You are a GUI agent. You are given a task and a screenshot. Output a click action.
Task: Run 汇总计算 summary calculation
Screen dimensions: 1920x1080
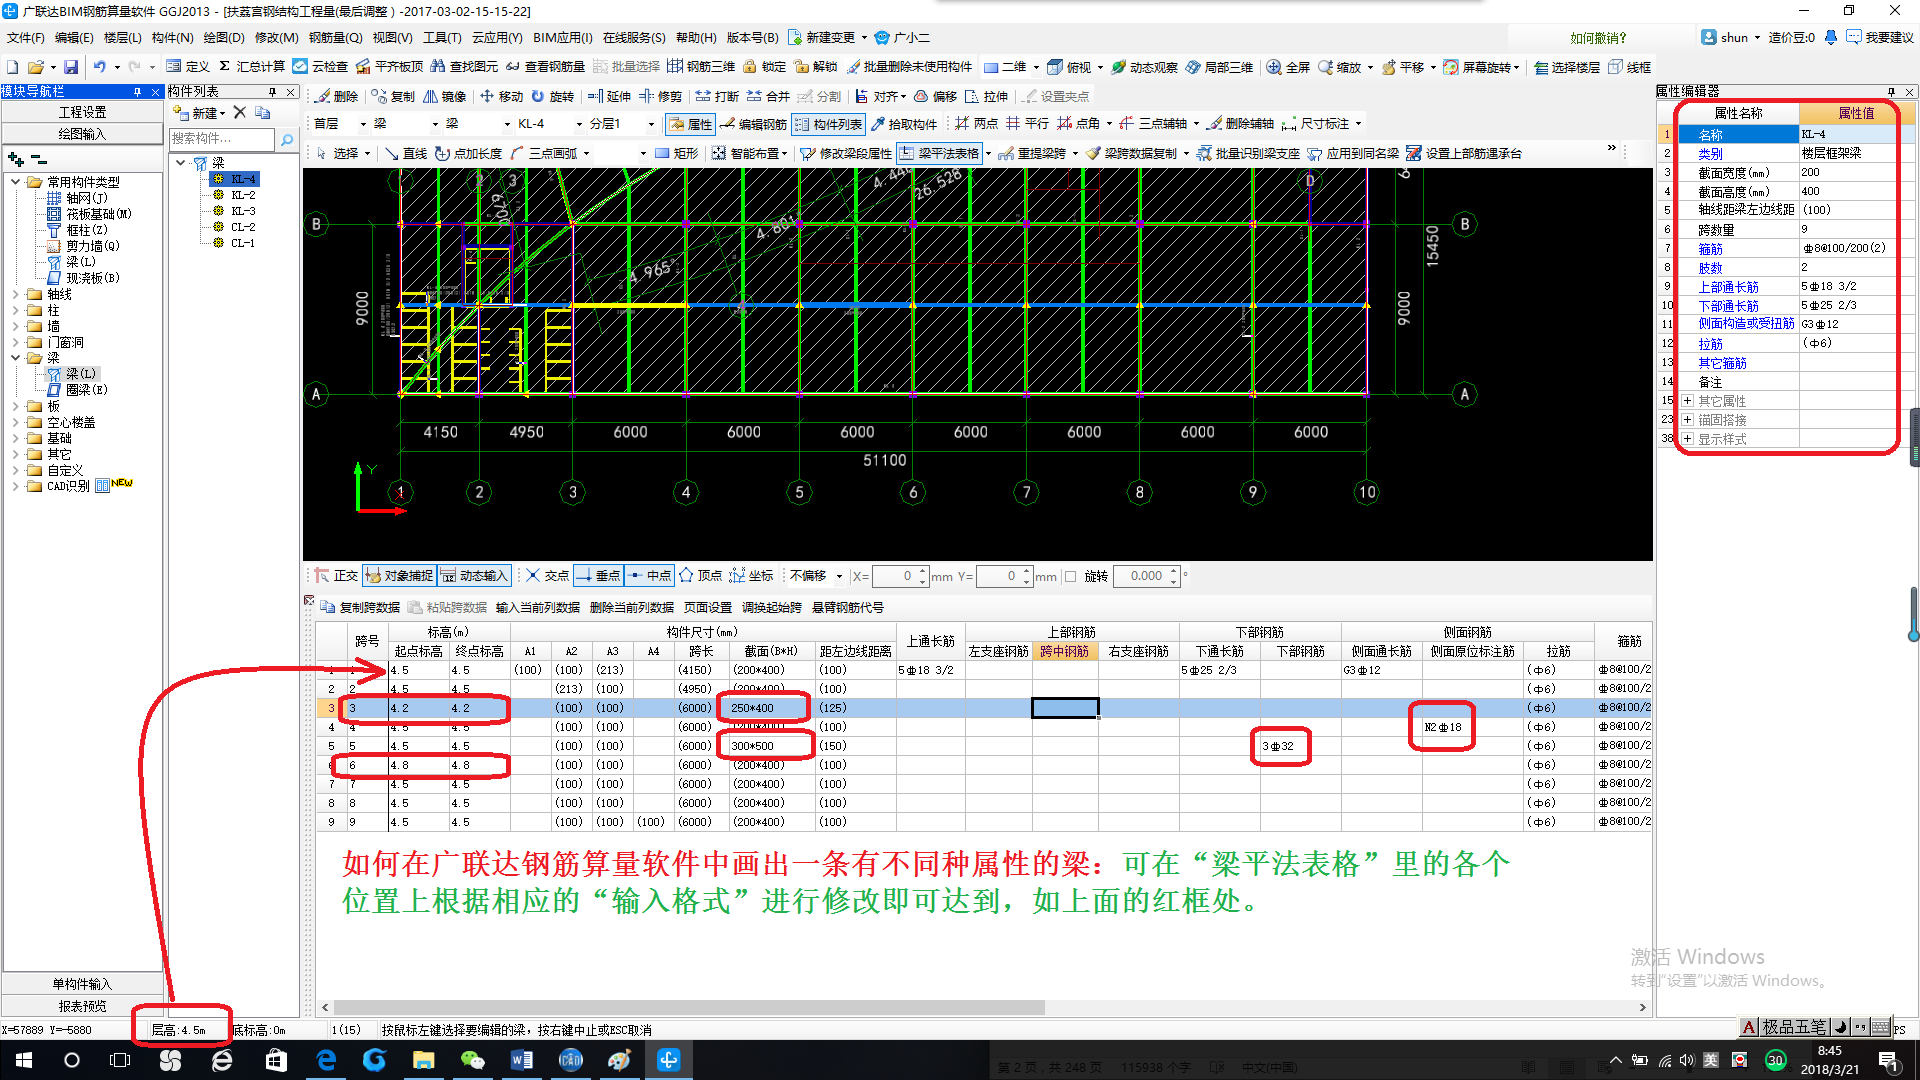click(252, 67)
